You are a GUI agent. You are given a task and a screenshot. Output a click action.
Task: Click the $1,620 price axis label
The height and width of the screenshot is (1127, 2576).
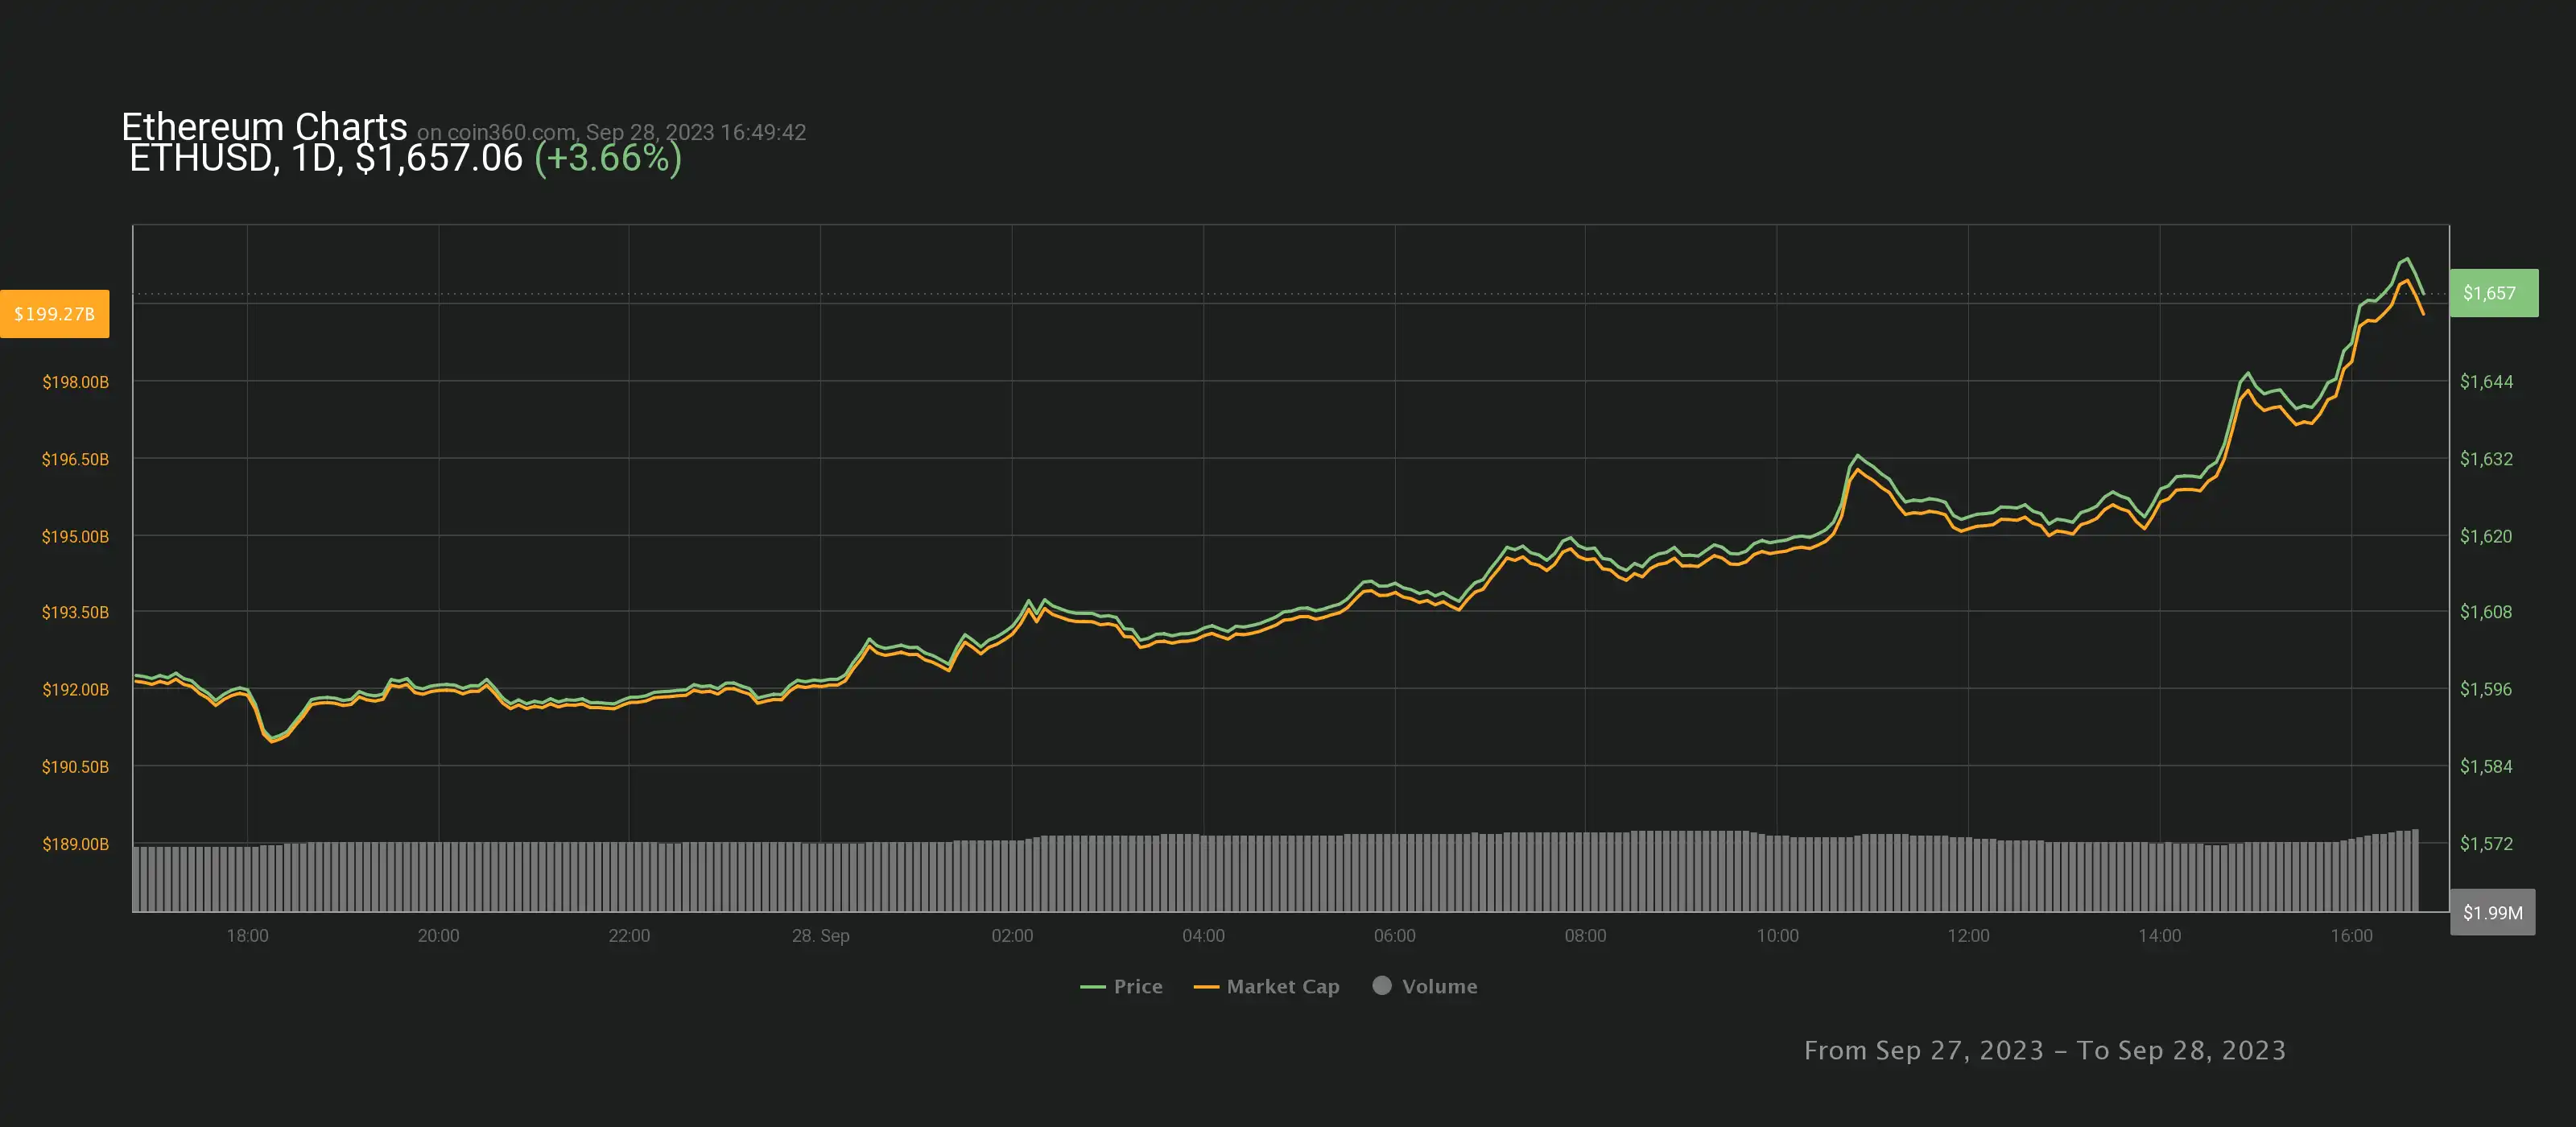coord(2486,536)
